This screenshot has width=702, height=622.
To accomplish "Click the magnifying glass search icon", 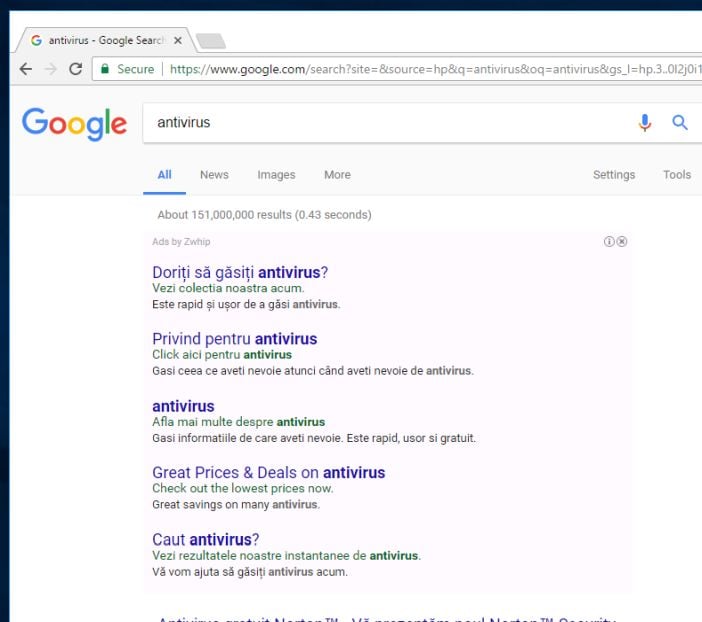I will click(680, 122).
